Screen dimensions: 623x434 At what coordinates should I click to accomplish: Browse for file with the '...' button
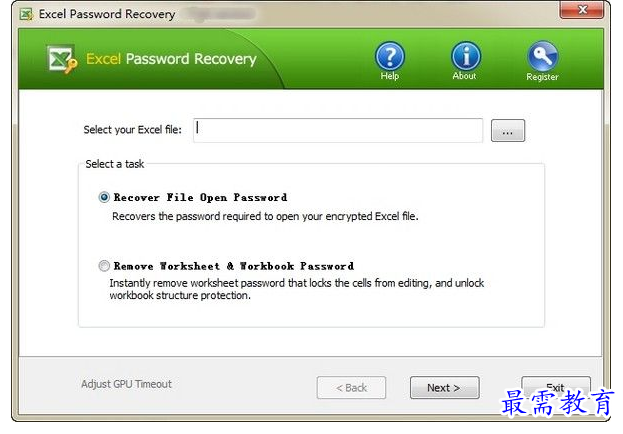(508, 130)
